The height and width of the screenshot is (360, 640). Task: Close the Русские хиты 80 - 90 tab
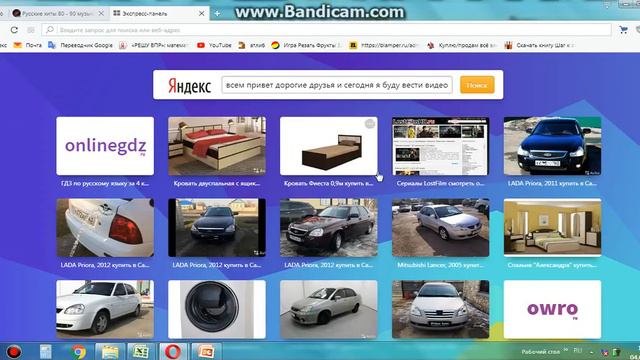(101, 13)
